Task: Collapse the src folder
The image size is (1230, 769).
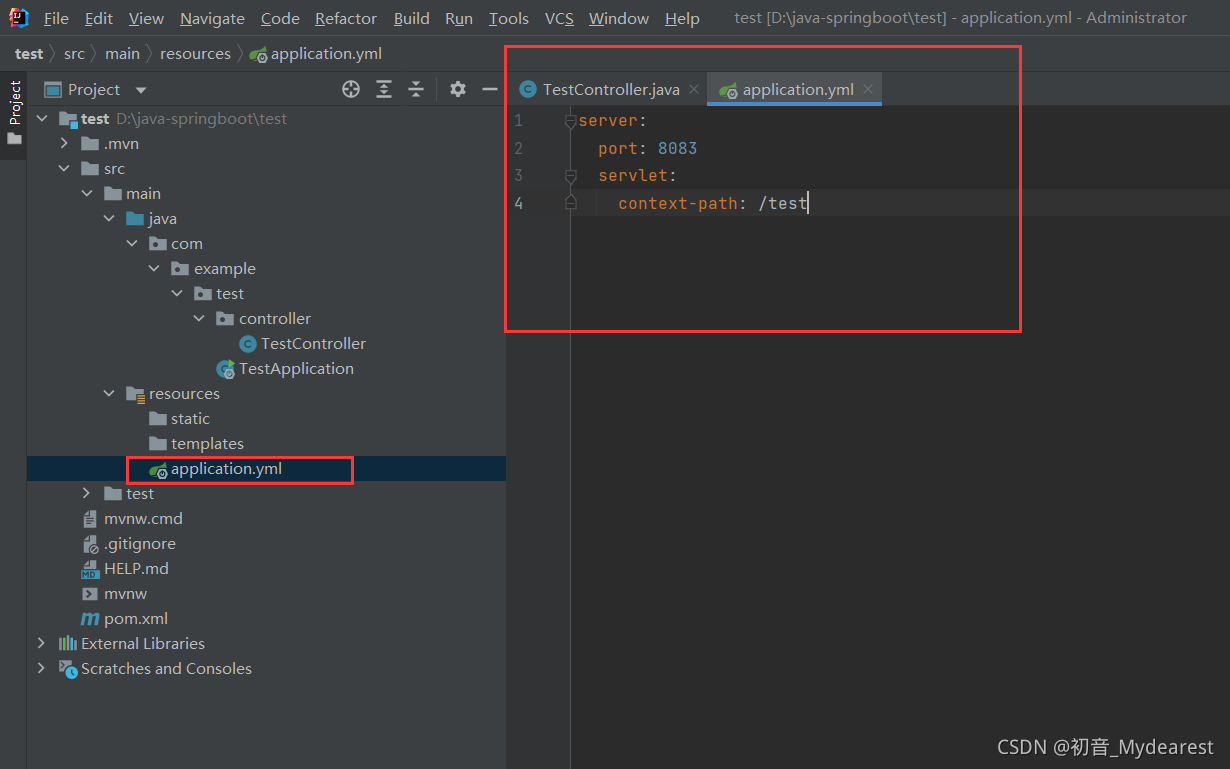Action: point(64,169)
